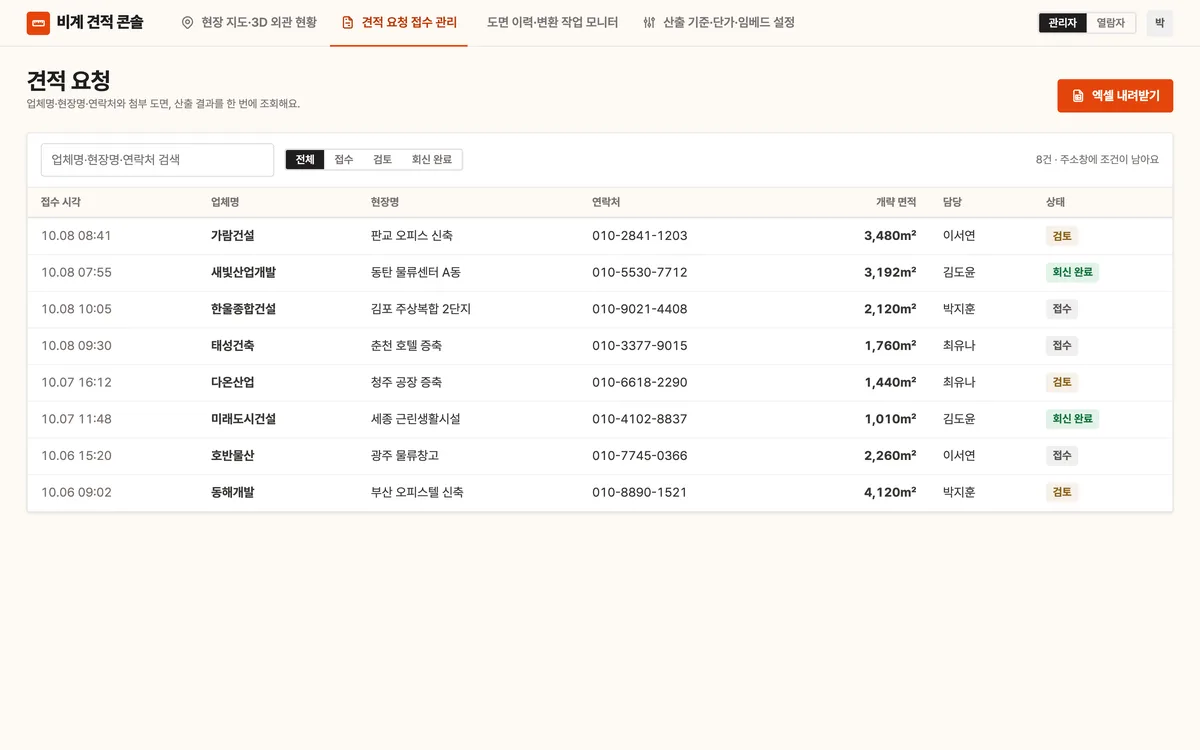
Task: Open the 다온산업 request row
Action: tap(600, 382)
